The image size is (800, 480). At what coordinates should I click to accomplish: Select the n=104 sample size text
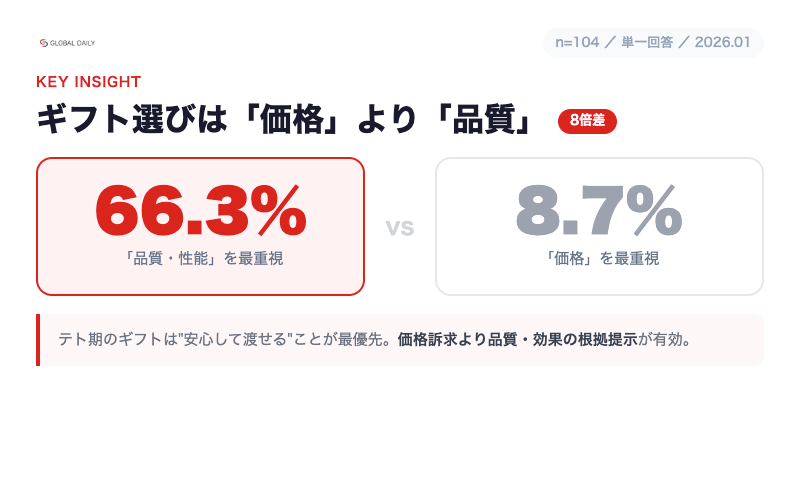pos(577,42)
